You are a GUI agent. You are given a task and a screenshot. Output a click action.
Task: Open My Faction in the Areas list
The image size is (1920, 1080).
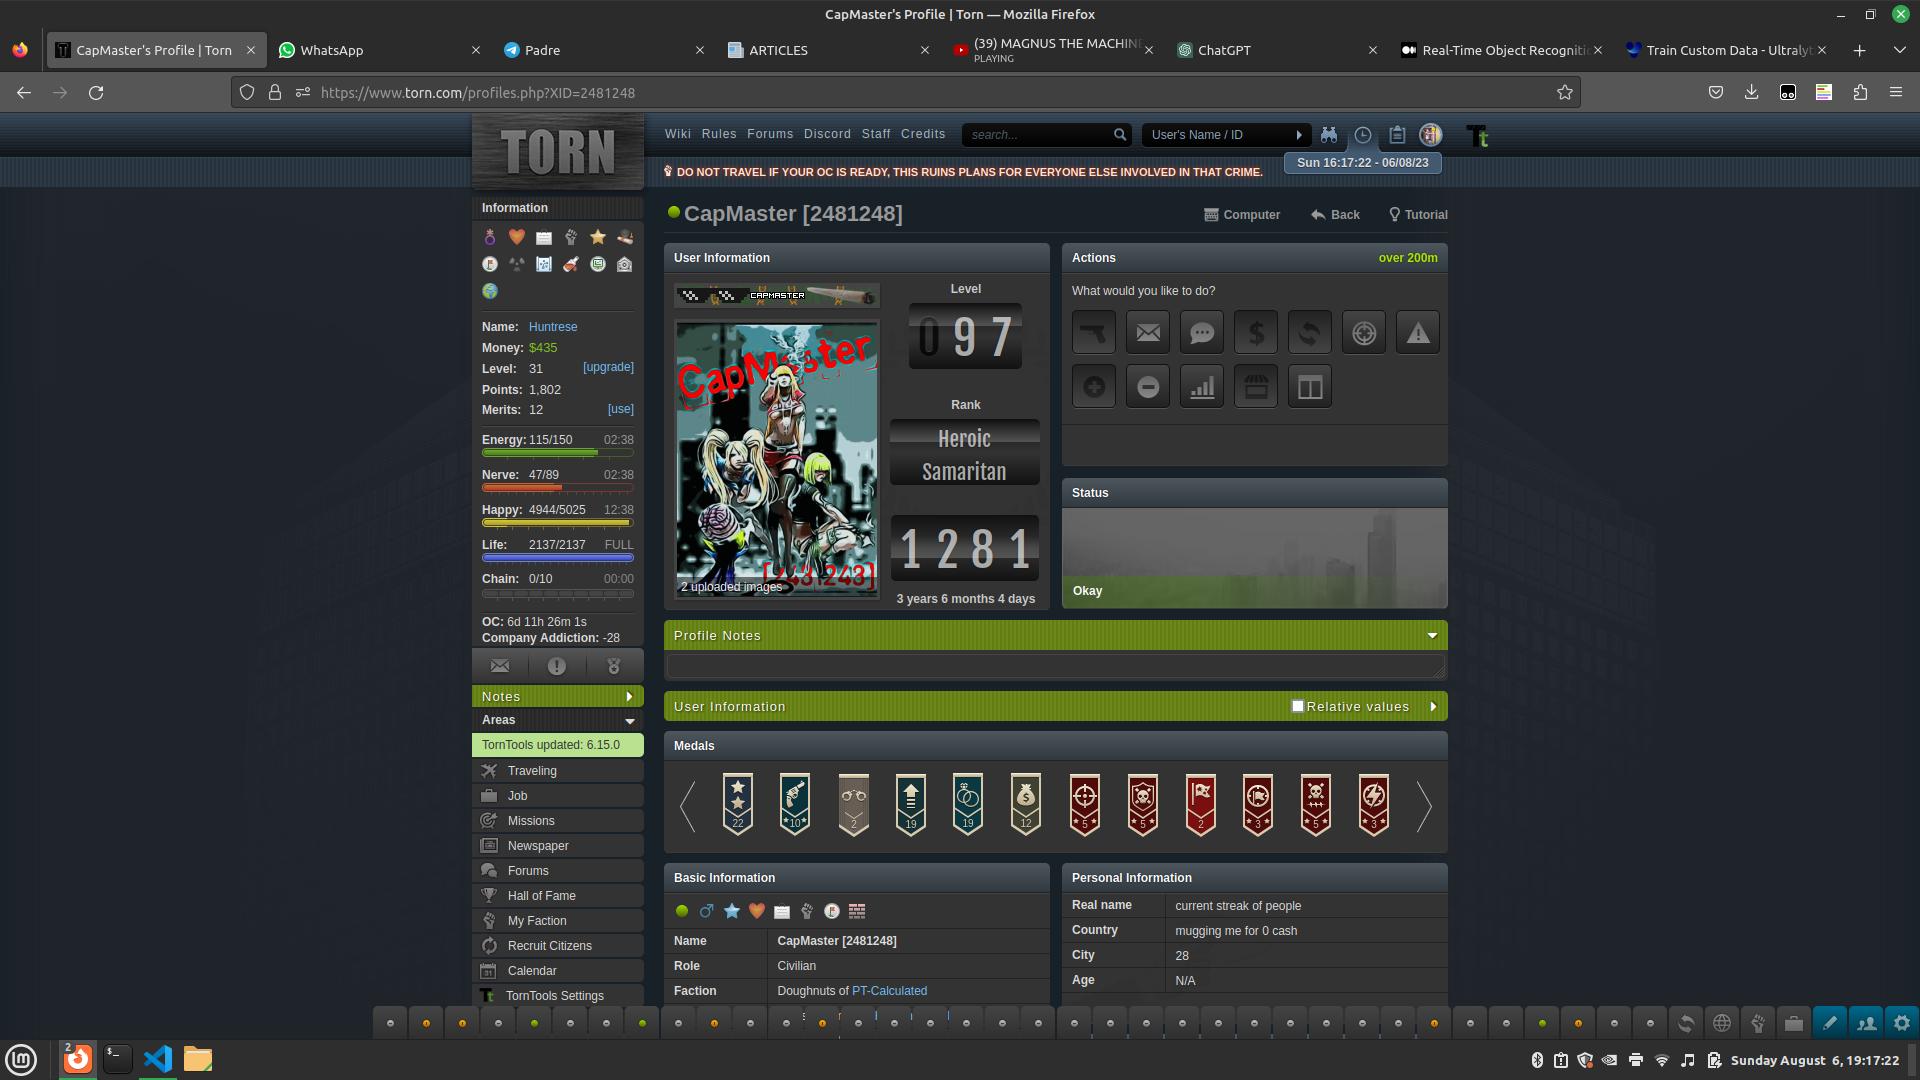point(558,921)
